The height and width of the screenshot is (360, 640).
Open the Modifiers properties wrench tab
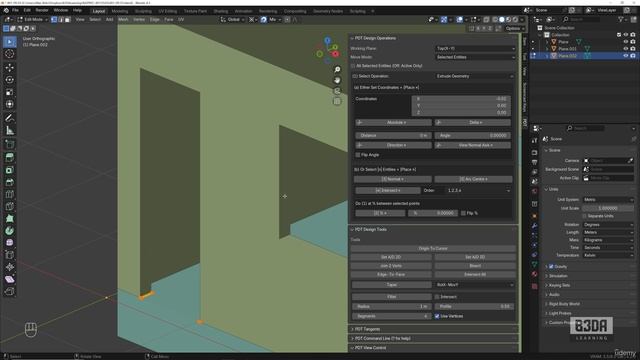tap(534, 226)
